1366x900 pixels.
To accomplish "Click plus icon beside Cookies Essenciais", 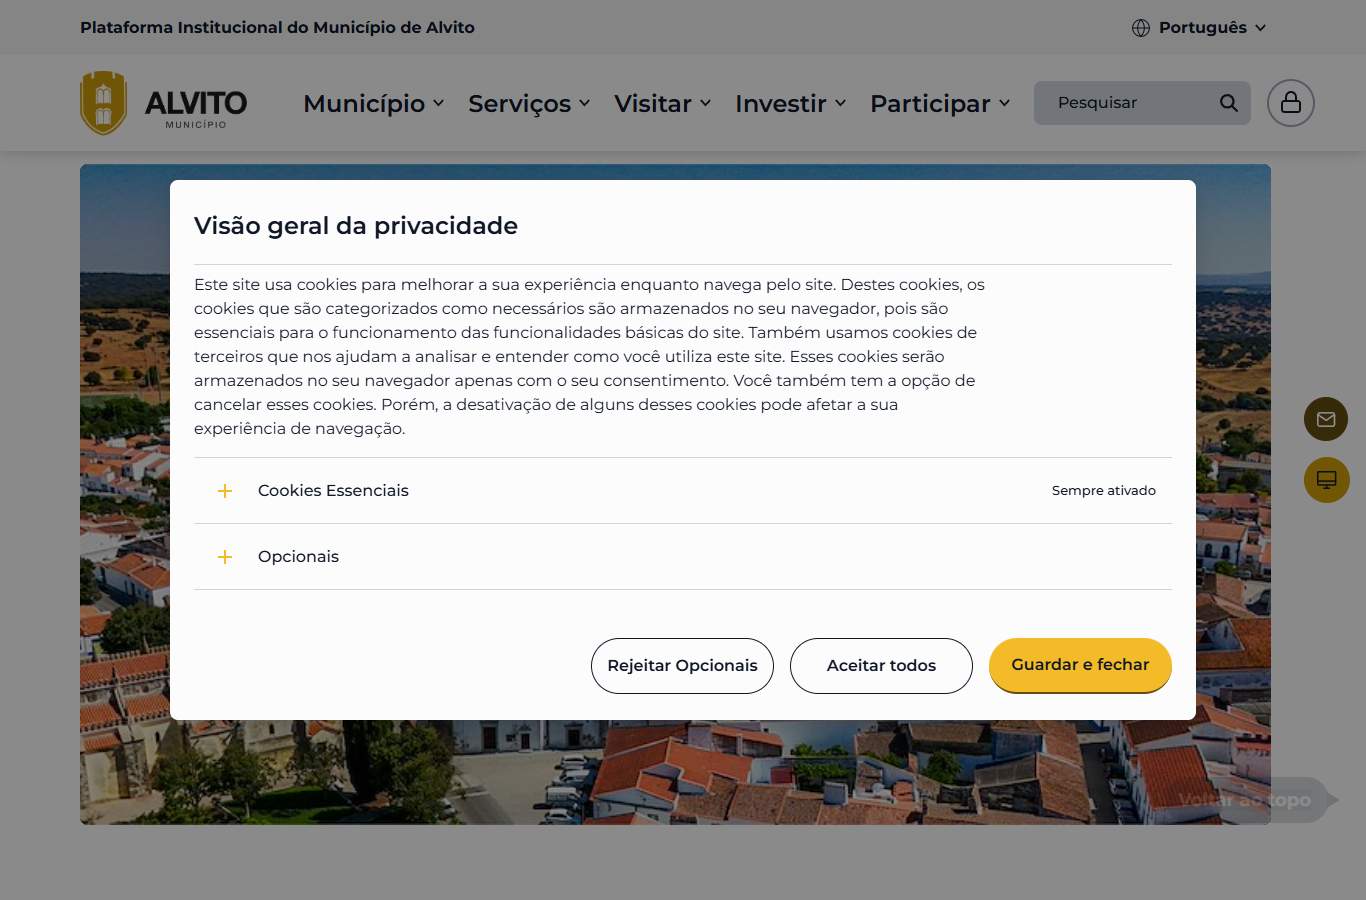I will (x=225, y=491).
